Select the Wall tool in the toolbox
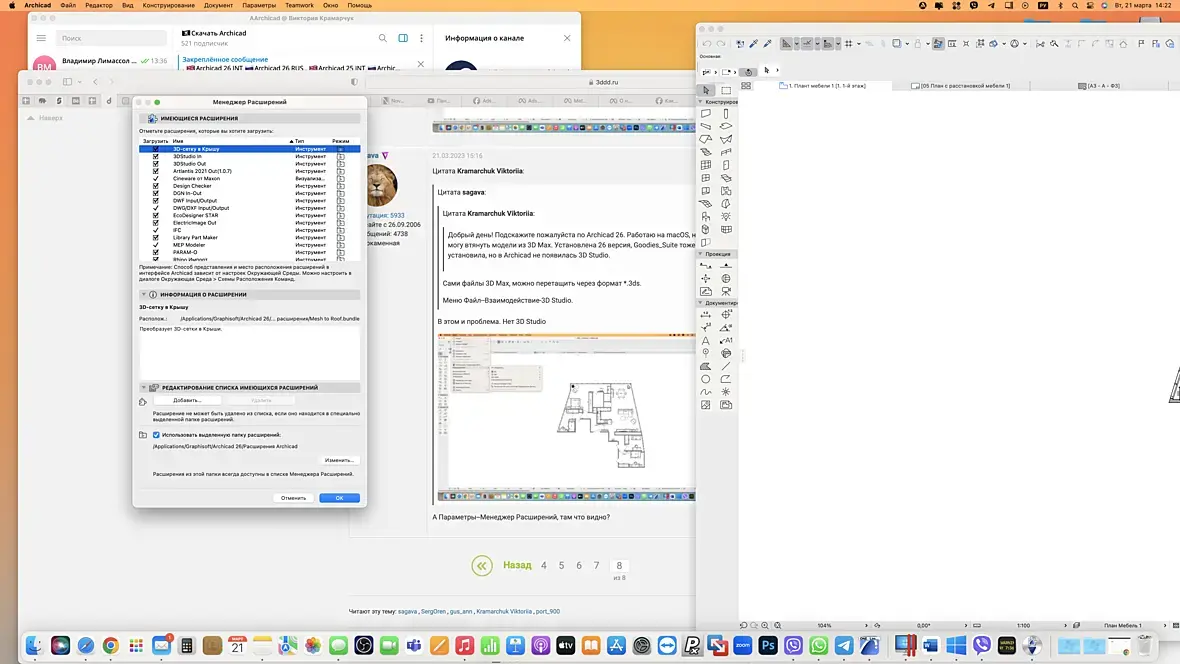The height and width of the screenshot is (664, 1180). [x=706, y=114]
